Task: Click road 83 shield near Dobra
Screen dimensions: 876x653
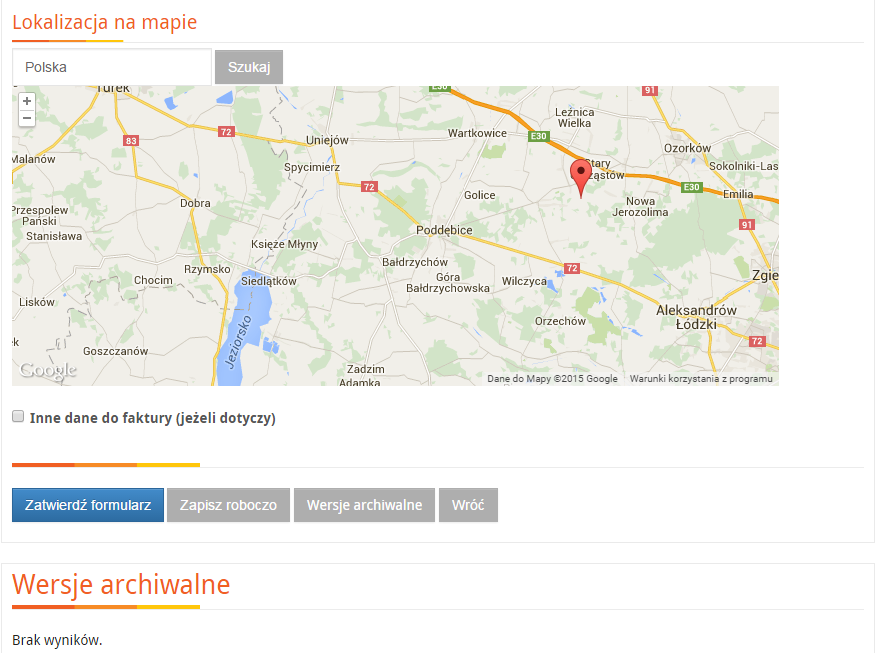Action: tap(131, 141)
